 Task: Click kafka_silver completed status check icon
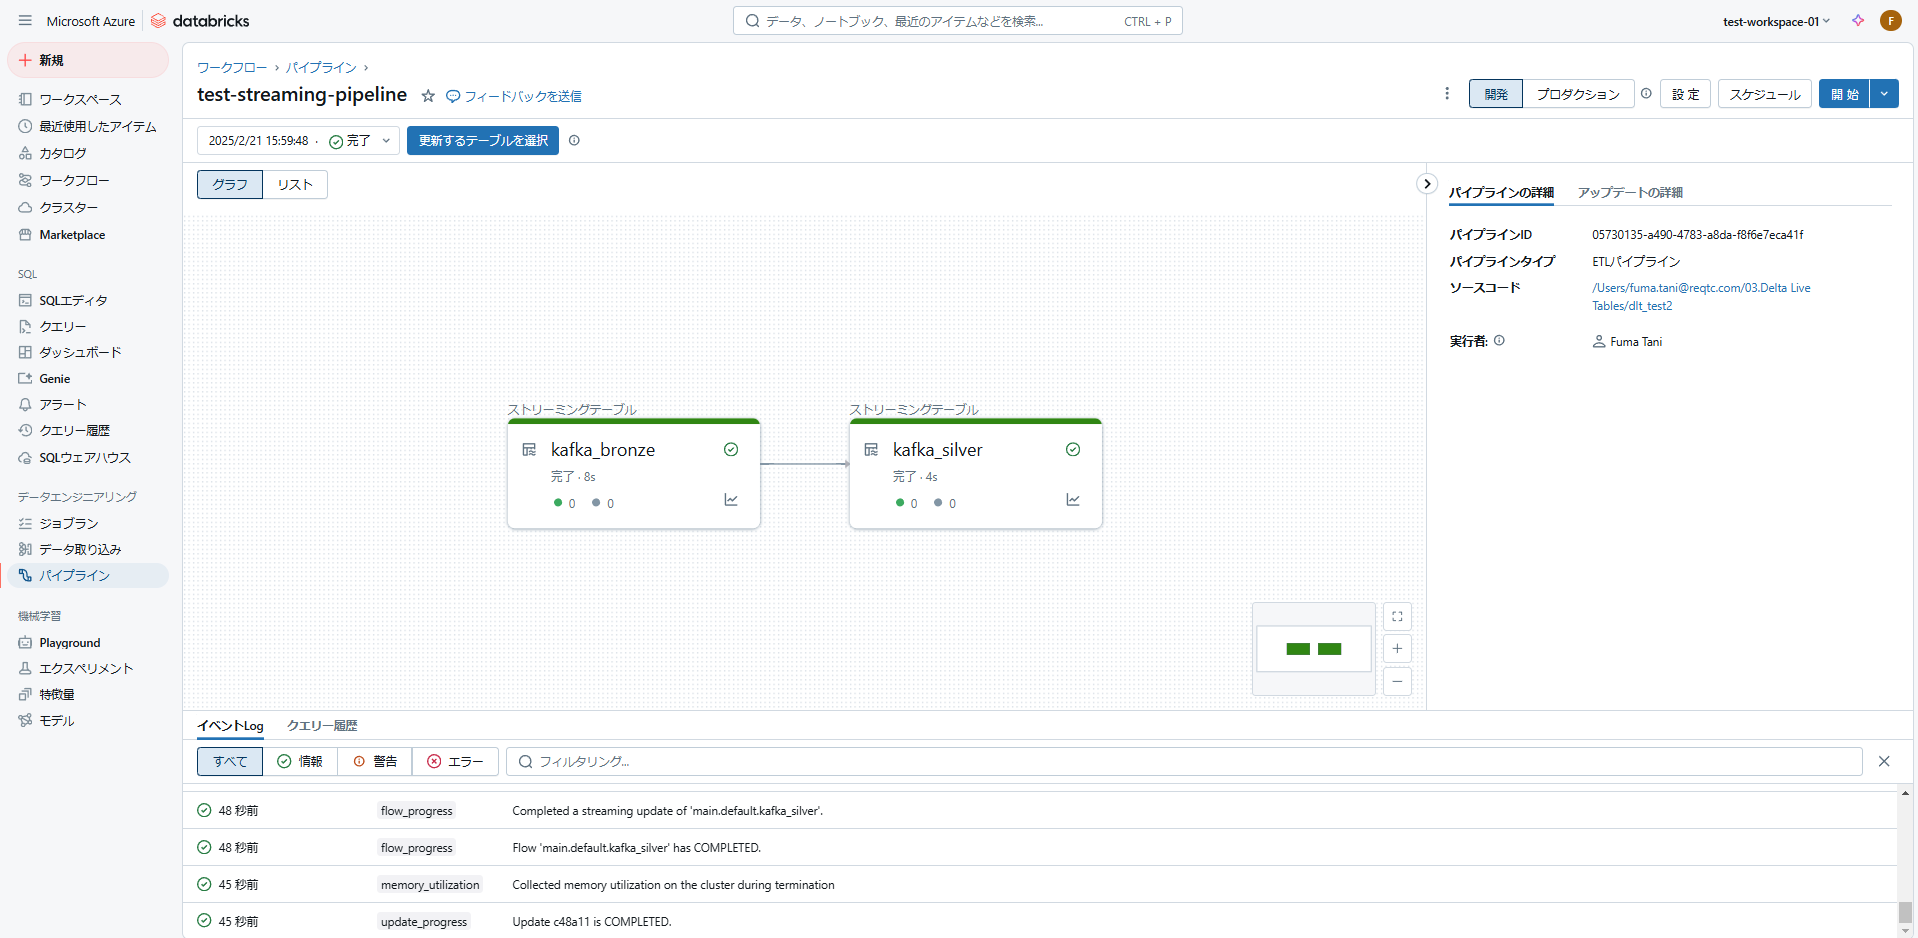coord(1073,450)
